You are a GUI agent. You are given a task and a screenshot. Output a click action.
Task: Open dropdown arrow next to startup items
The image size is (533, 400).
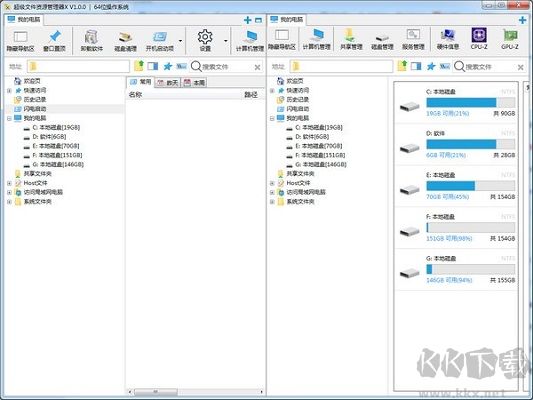(180, 41)
